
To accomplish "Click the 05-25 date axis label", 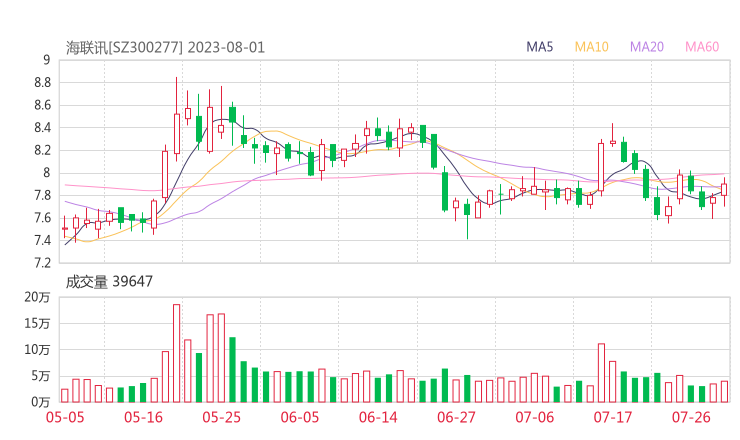I will click(x=221, y=417).
